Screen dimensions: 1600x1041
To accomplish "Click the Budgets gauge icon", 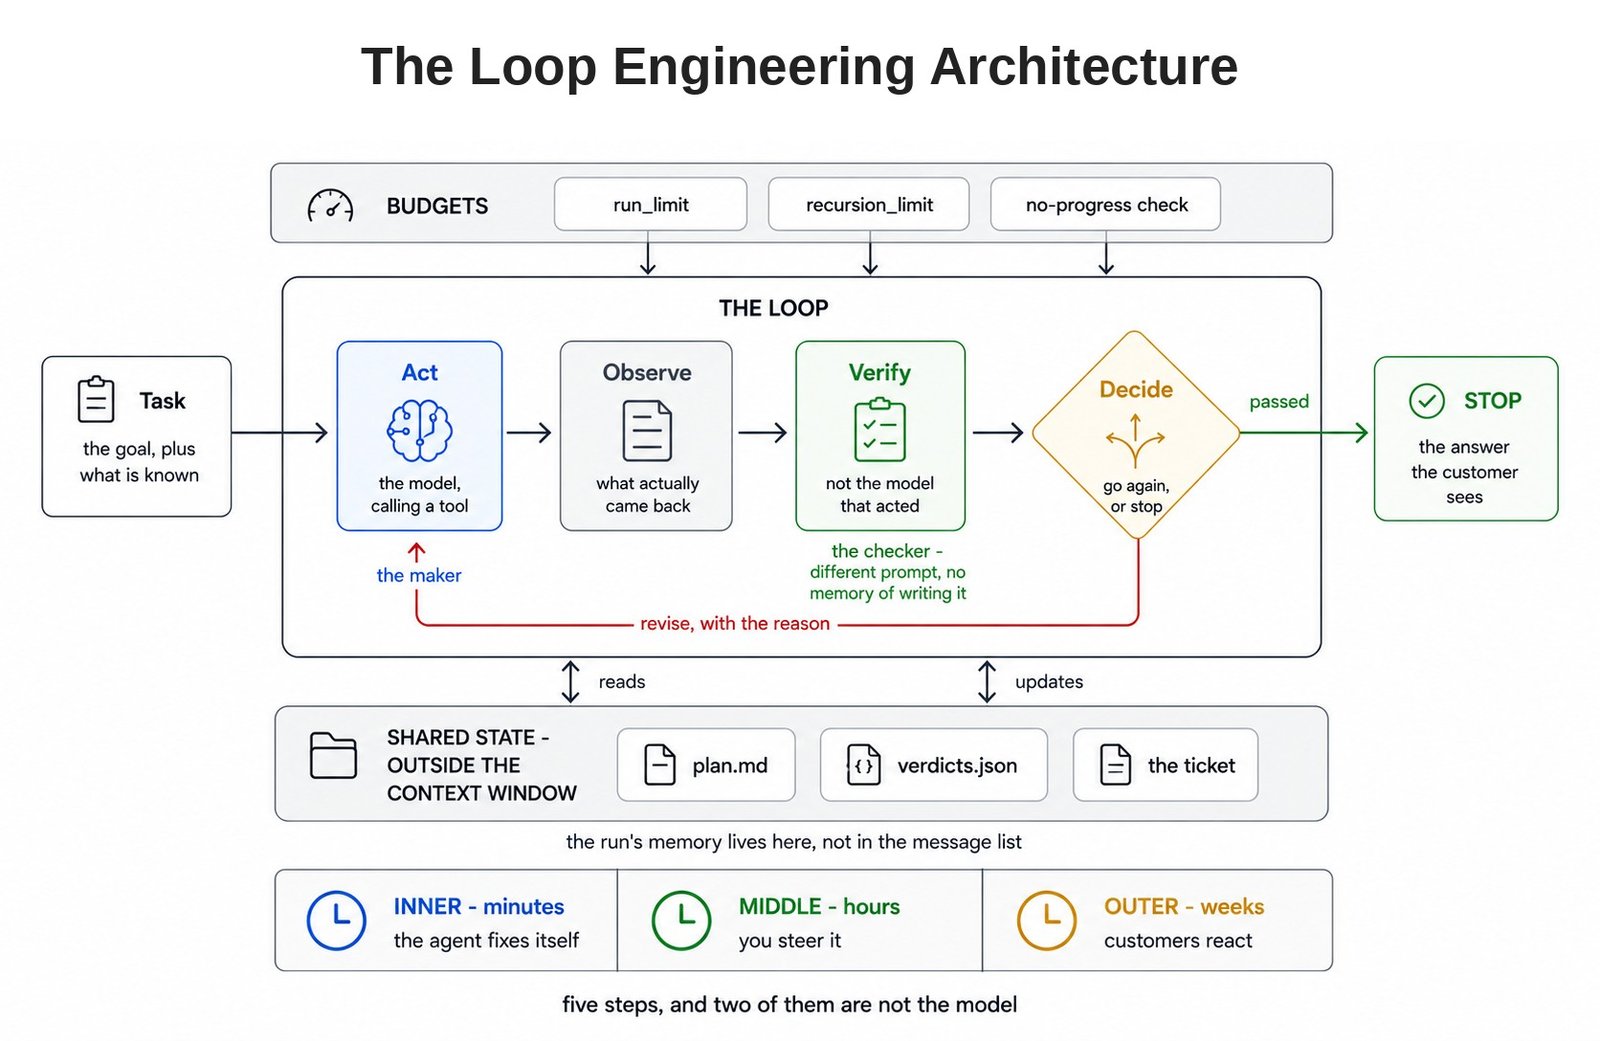I will tap(330, 205).
